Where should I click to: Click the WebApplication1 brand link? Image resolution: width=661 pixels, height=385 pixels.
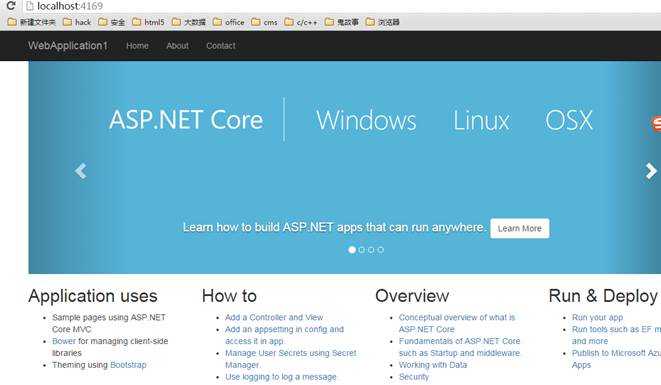pyautogui.click(x=68, y=46)
